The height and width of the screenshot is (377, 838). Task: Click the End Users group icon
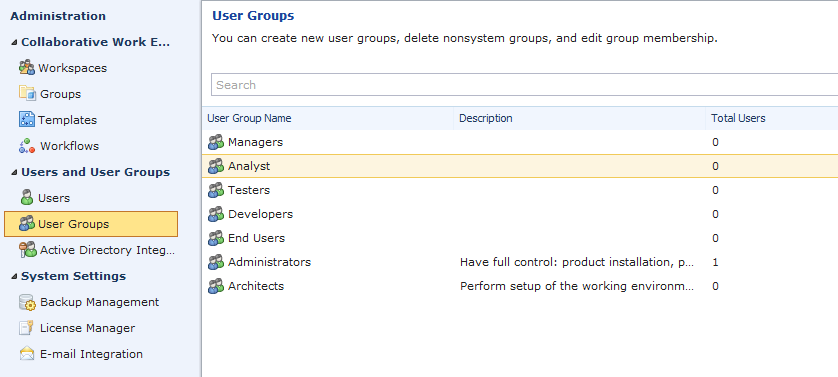(x=216, y=238)
